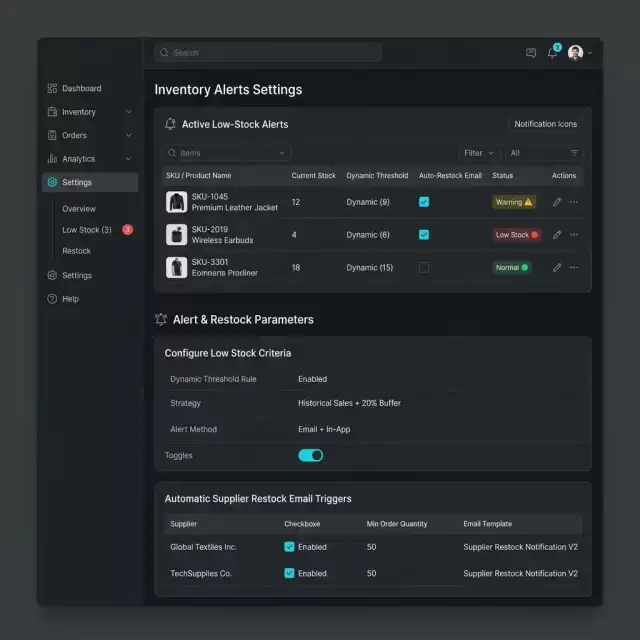The width and height of the screenshot is (640, 640).
Task: Click the search magnifier icon in top bar
Action: (x=164, y=53)
